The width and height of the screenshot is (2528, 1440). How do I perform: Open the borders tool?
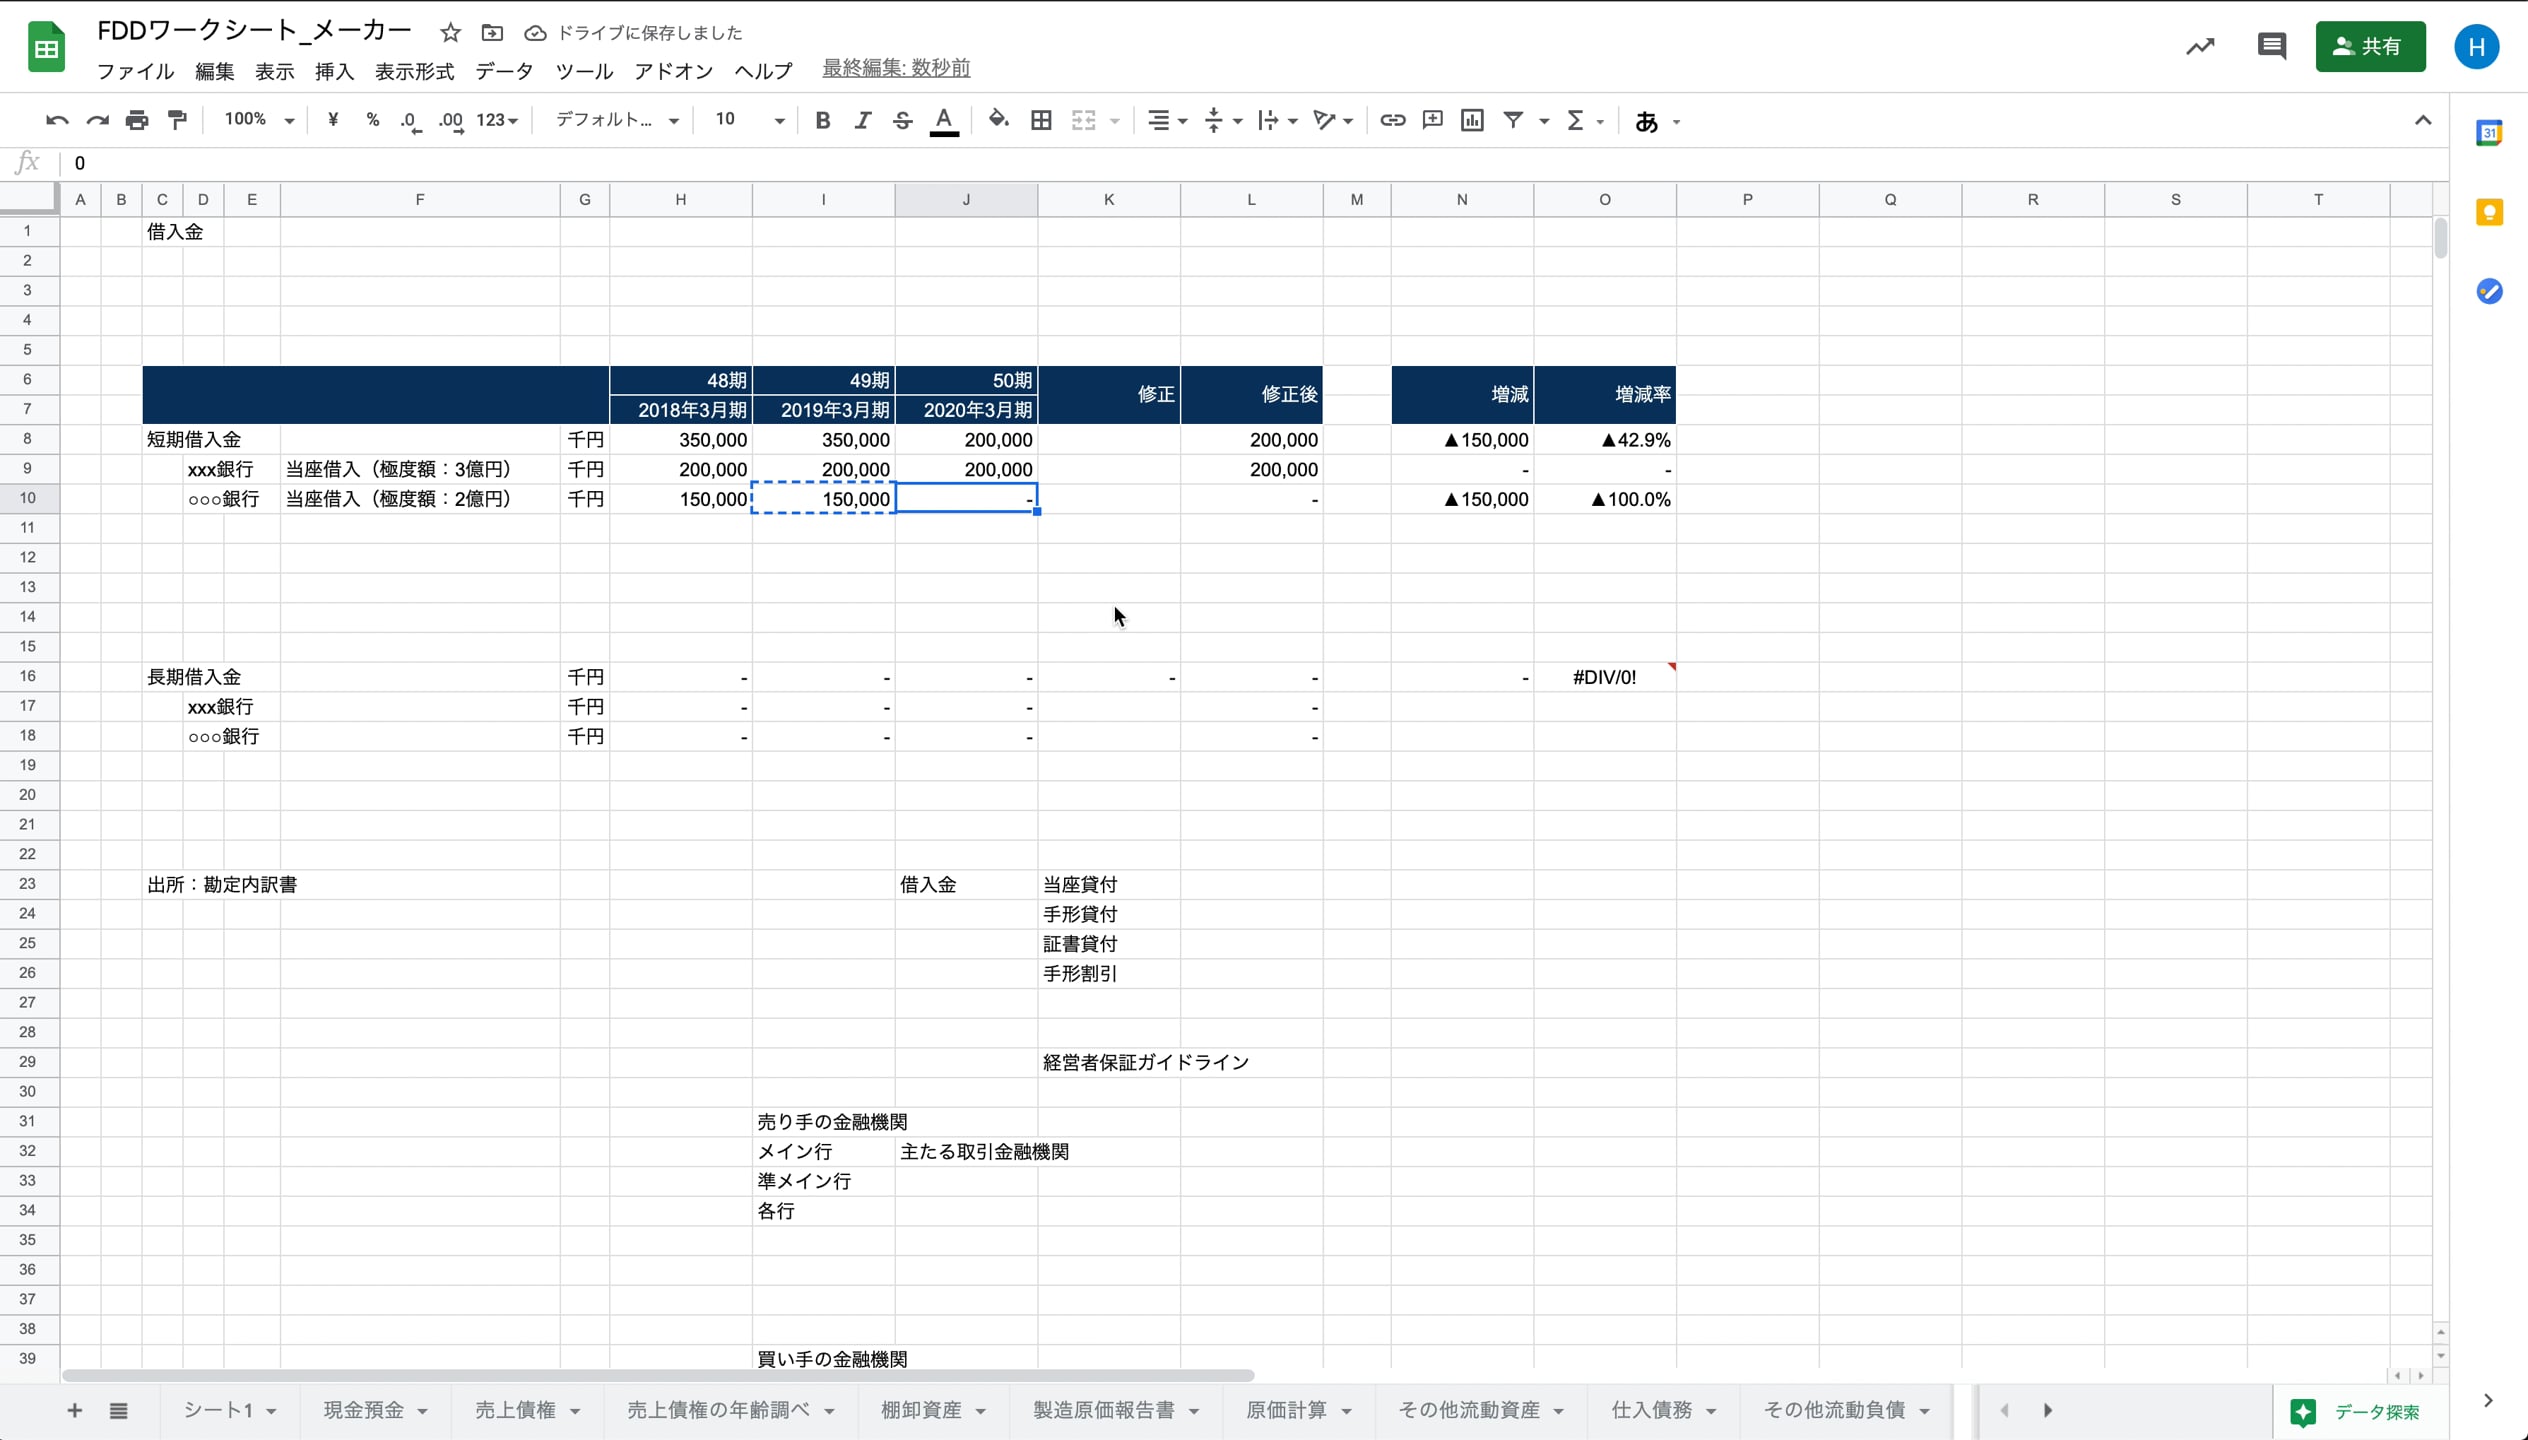point(1041,121)
